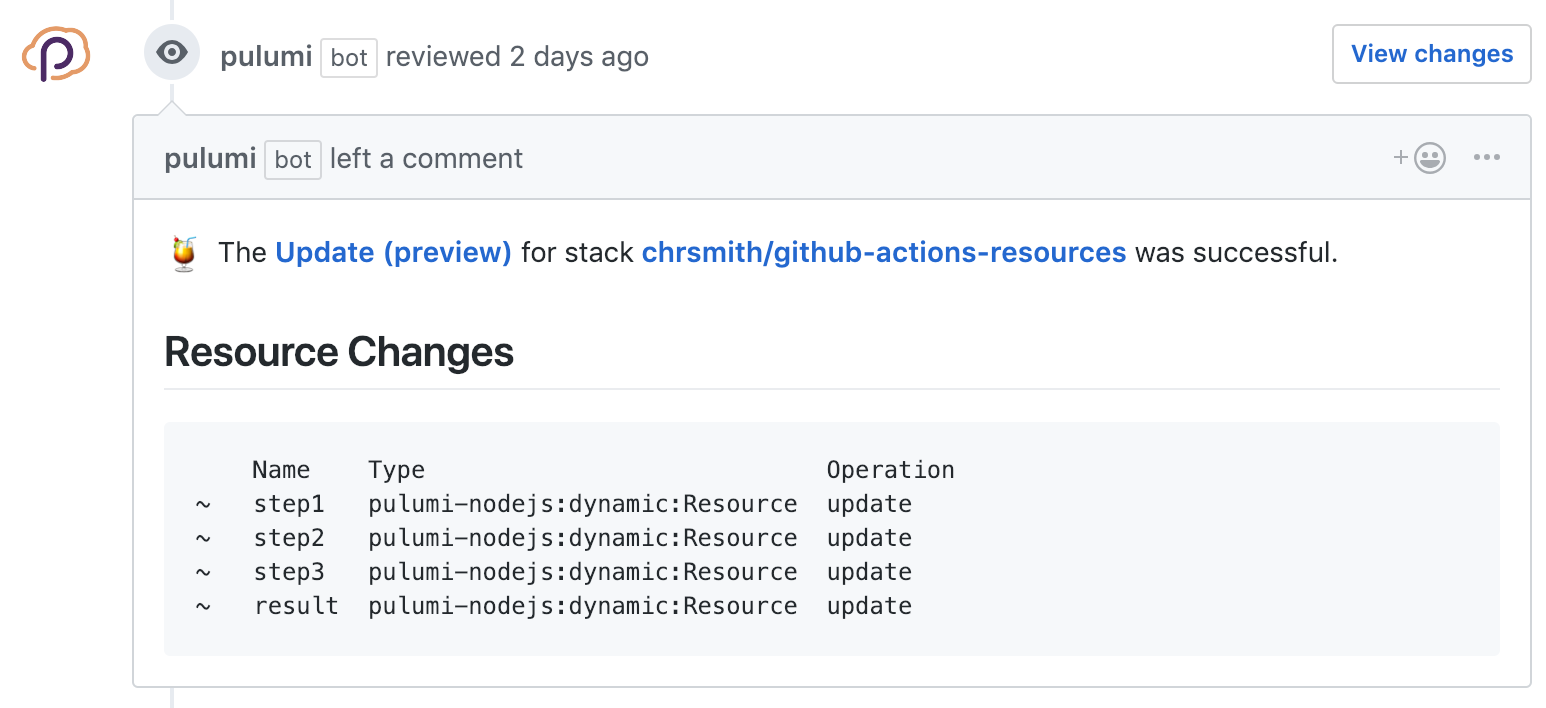Click the plus sign to add a reaction
Viewport: 1546px width, 708px height.
point(1400,157)
